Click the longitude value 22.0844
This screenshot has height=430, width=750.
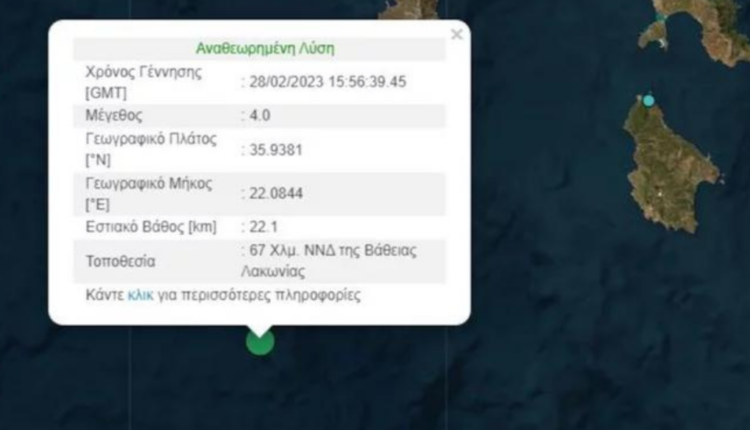click(x=276, y=194)
